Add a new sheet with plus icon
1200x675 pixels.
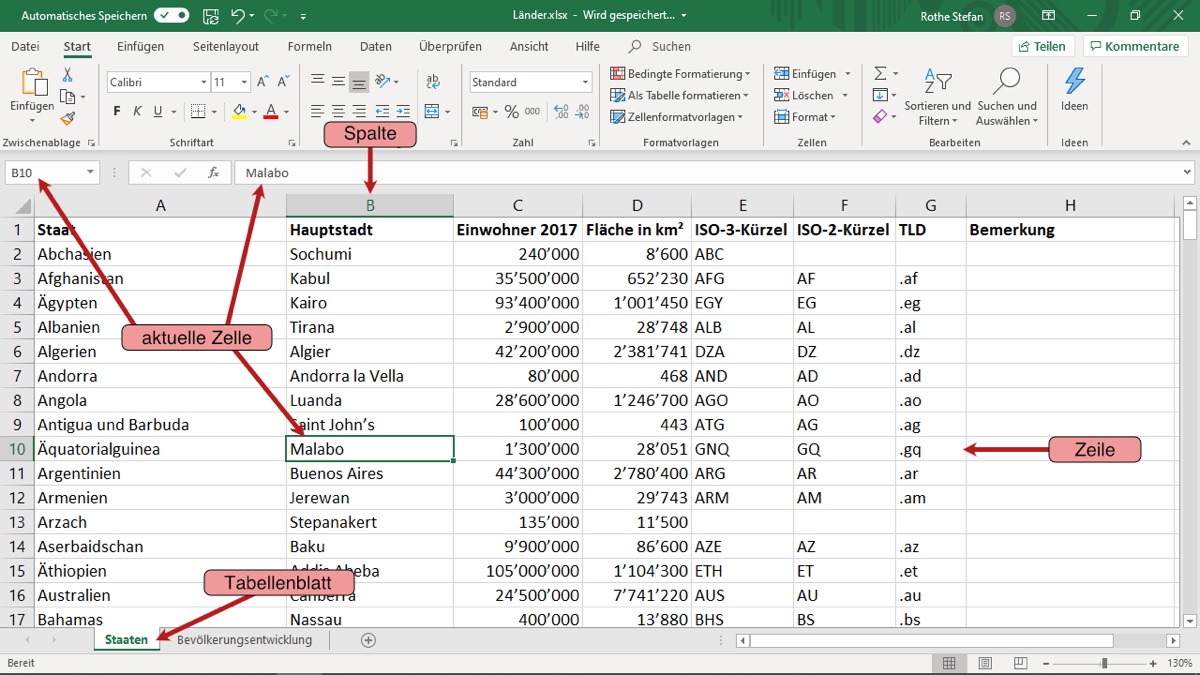(368, 640)
